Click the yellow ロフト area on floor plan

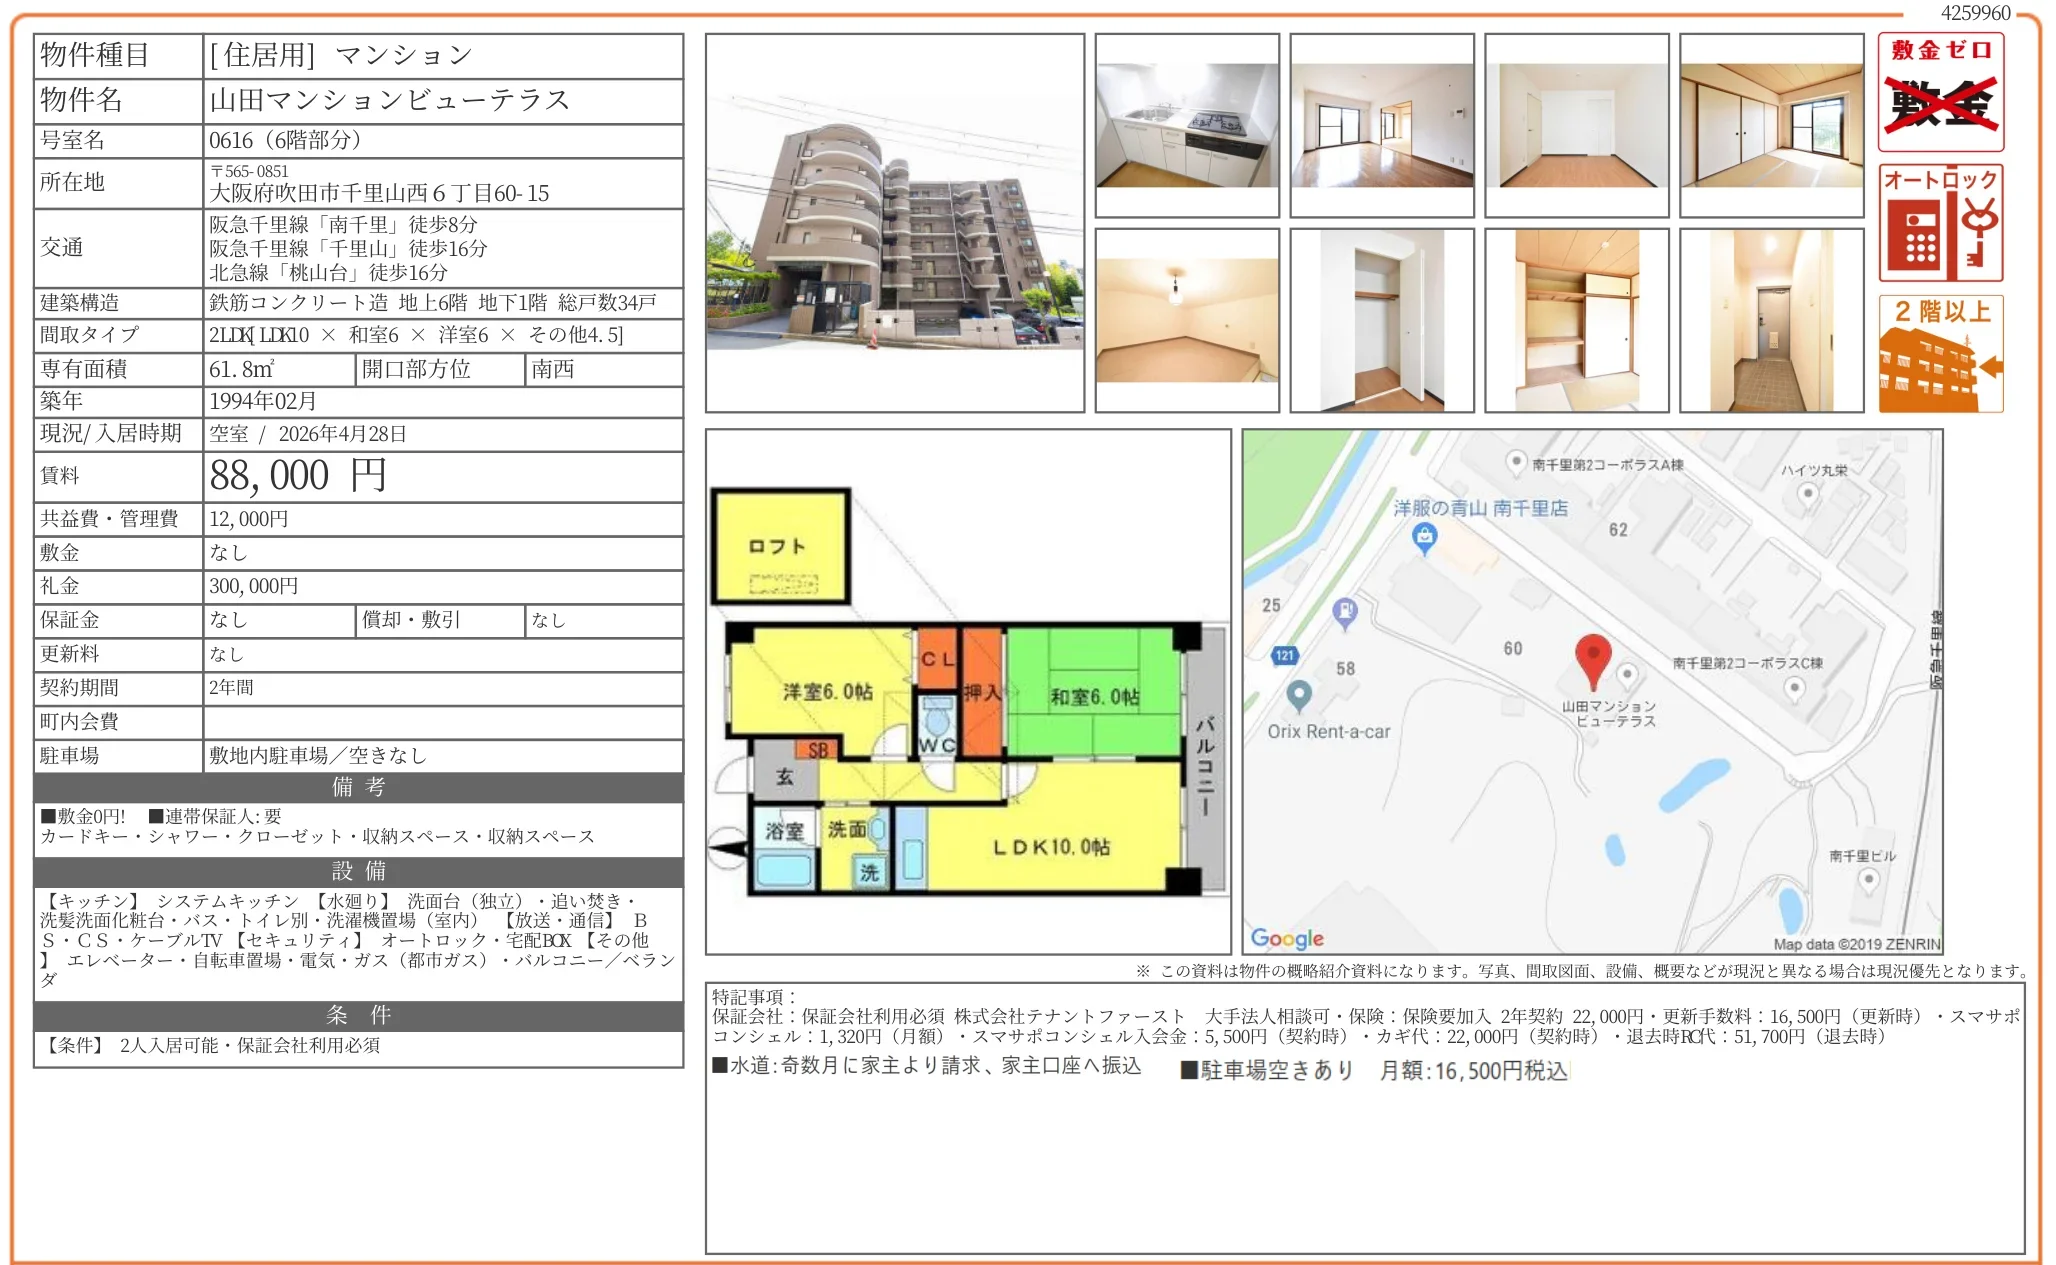780,546
